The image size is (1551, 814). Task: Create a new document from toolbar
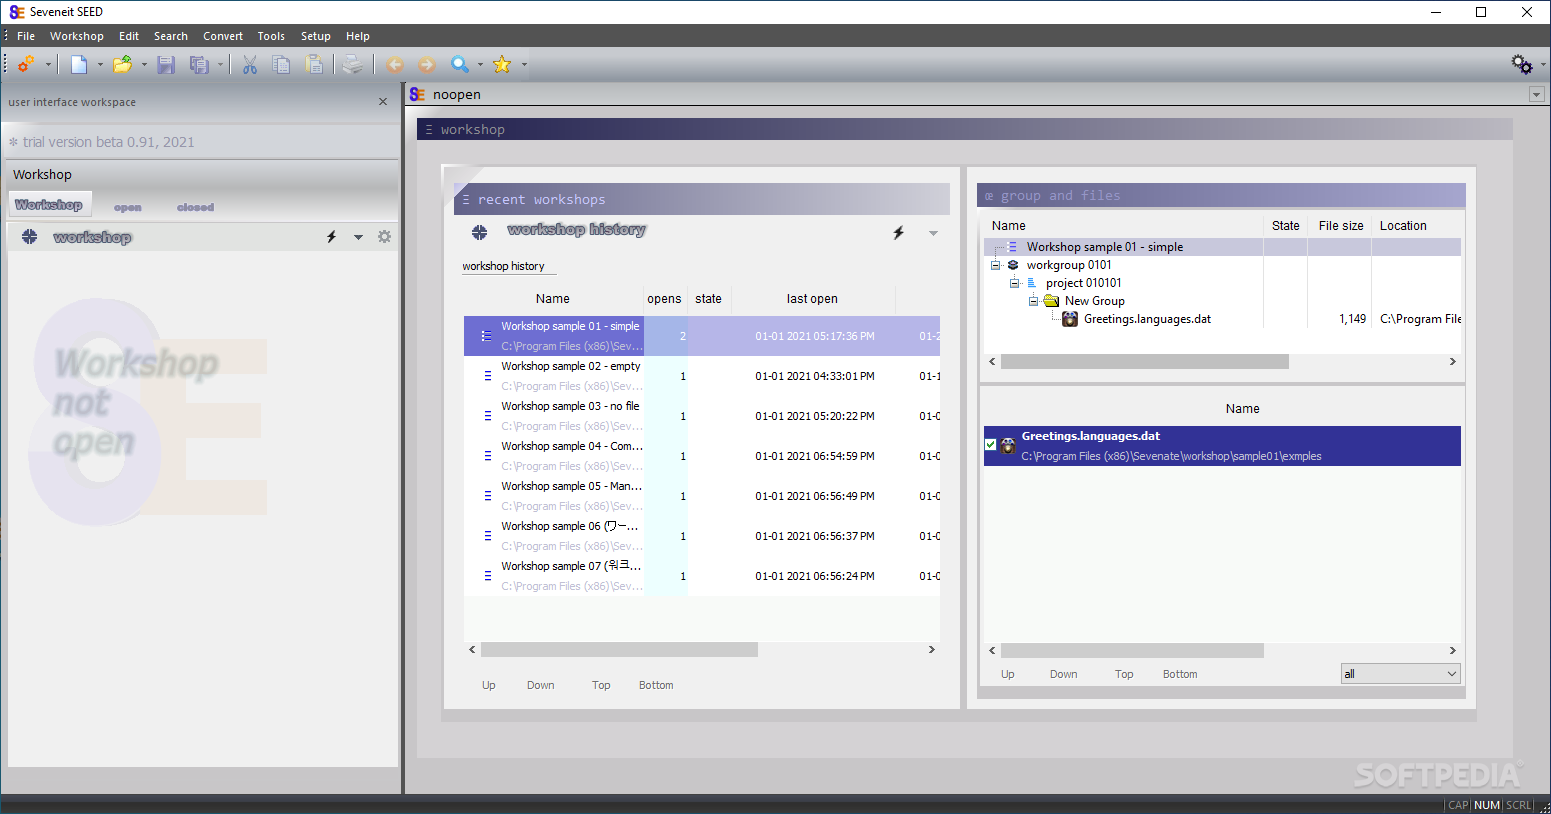click(79, 64)
